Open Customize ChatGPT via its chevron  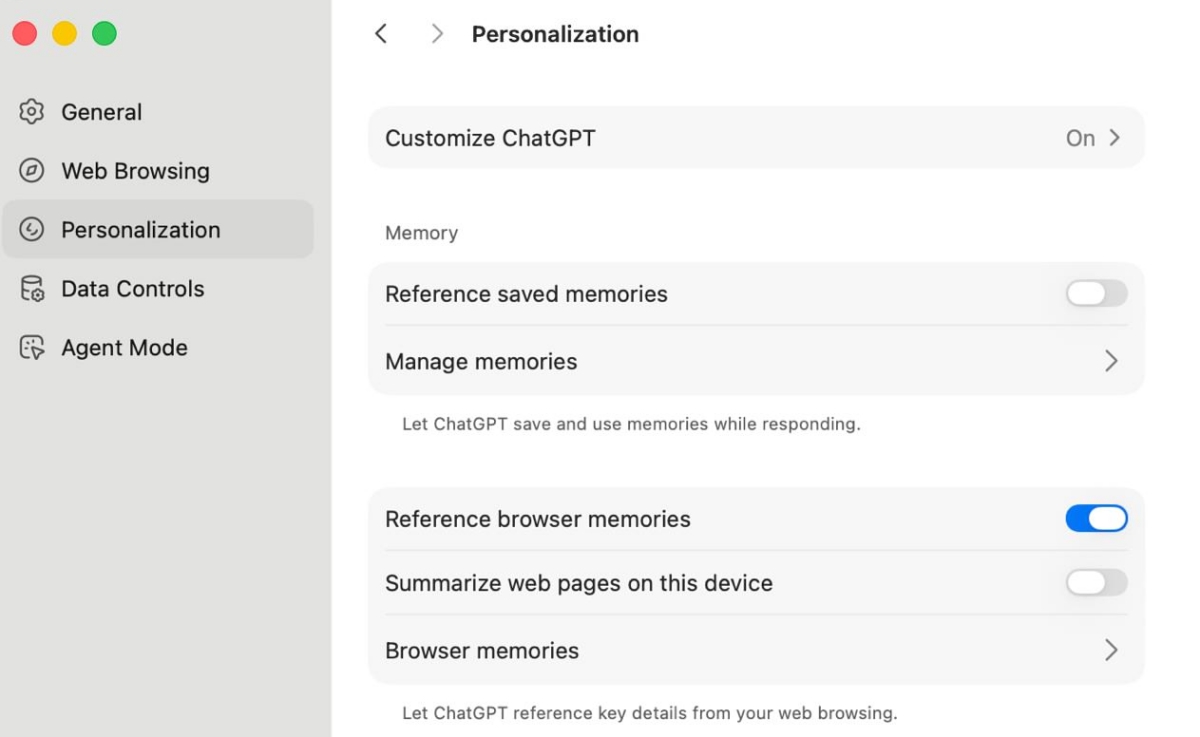(1114, 138)
